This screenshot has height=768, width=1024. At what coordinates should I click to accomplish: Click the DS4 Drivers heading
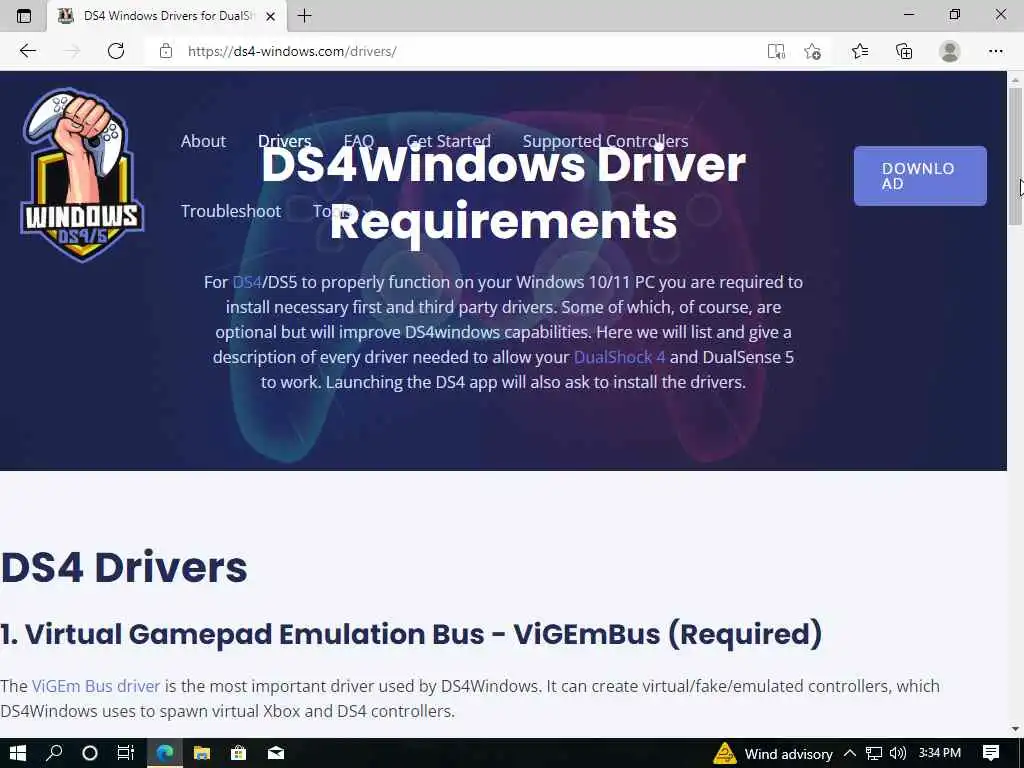coord(124,567)
